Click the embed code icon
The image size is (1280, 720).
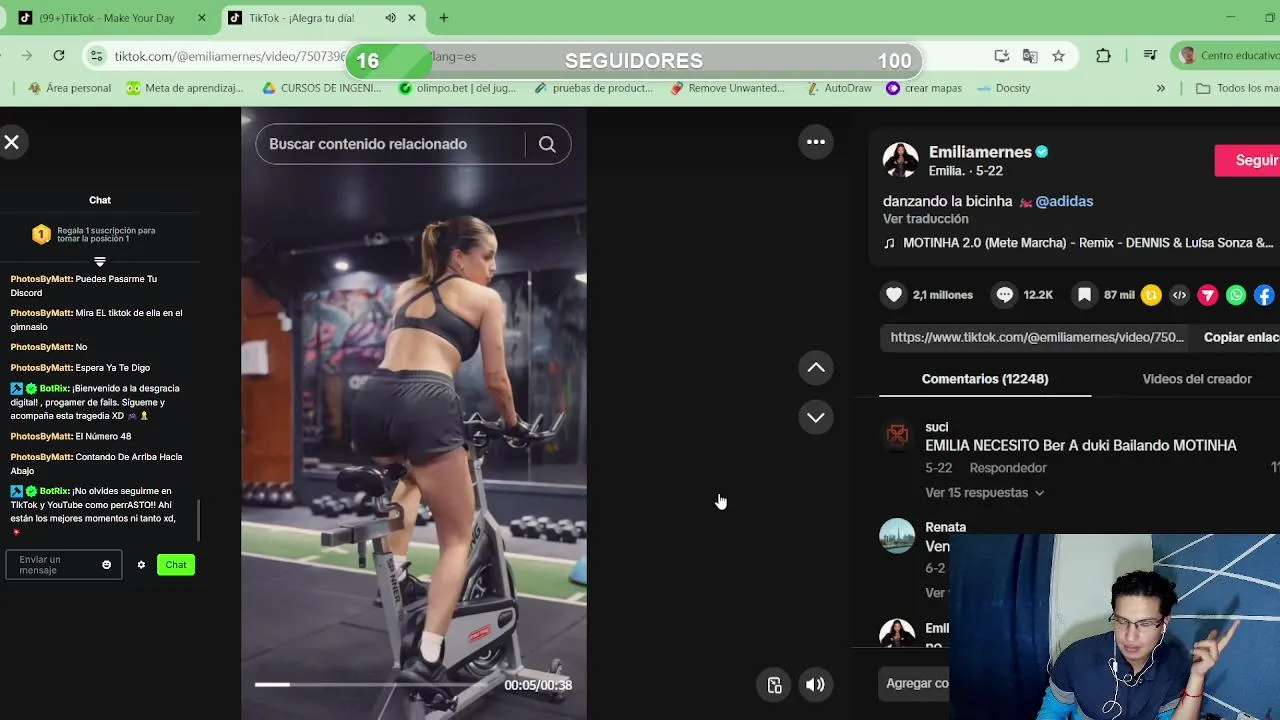[x=1180, y=295]
